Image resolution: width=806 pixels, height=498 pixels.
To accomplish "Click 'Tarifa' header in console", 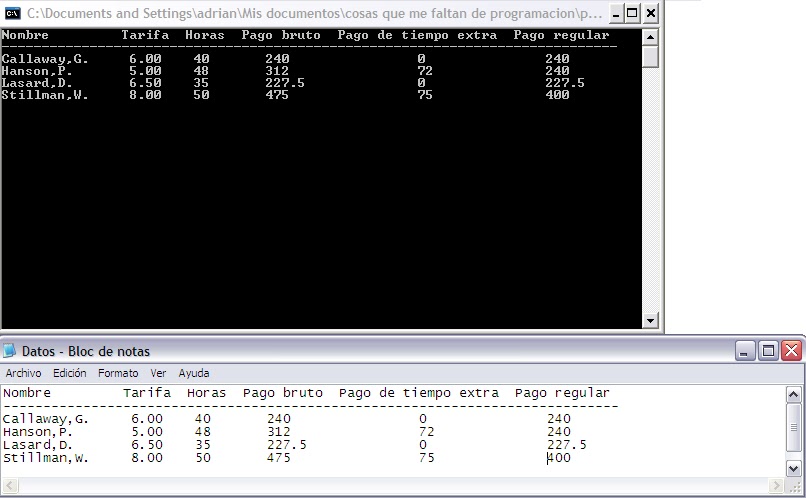I will click(145, 35).
